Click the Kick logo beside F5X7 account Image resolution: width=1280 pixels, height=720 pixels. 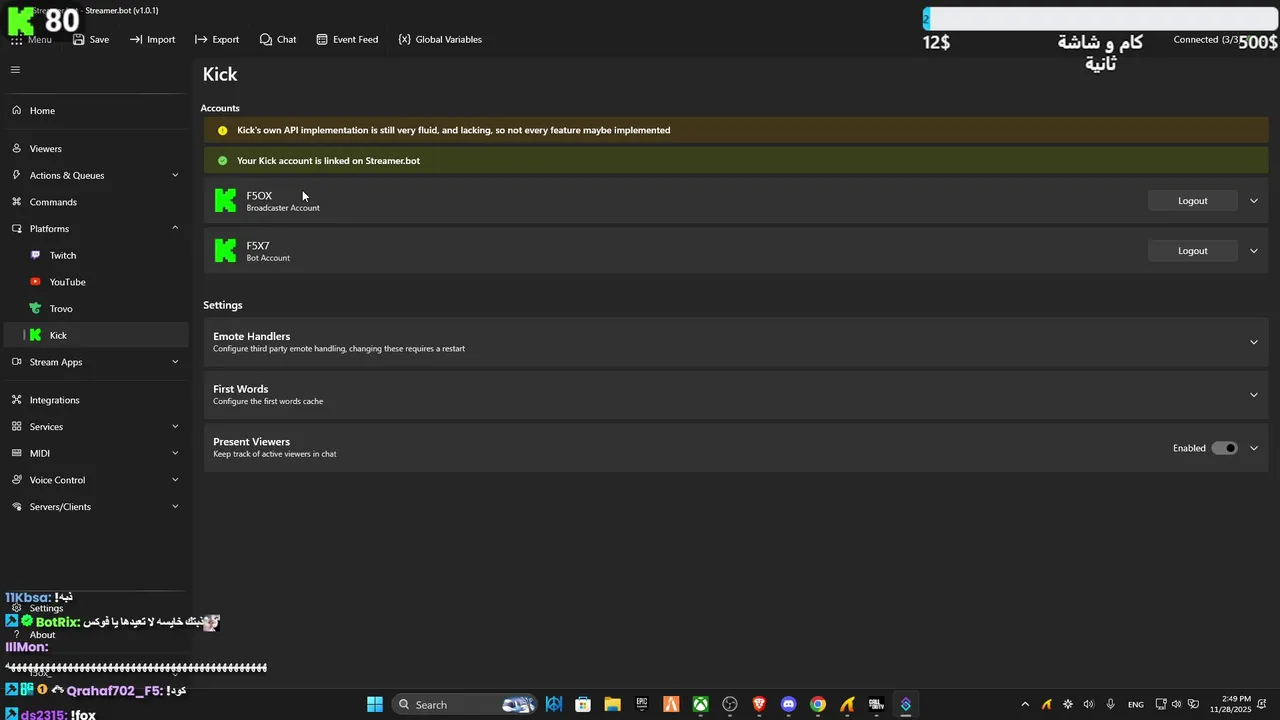(x=225, y=251)
